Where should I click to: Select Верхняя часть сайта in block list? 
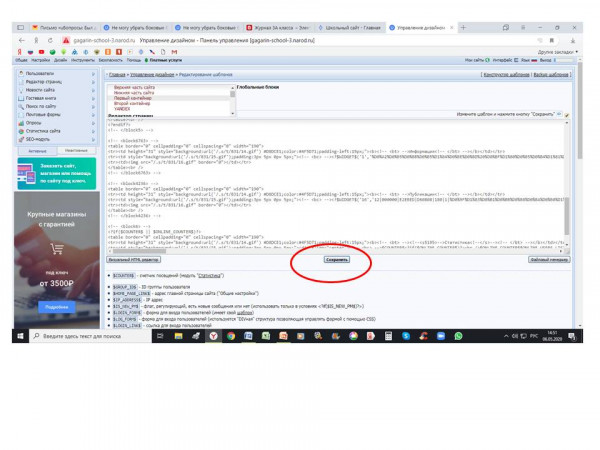click(x=134, y=87)
